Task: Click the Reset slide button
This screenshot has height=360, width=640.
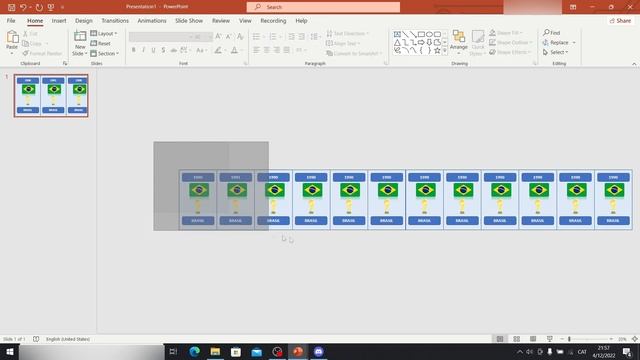Action: tap(100, 43)
